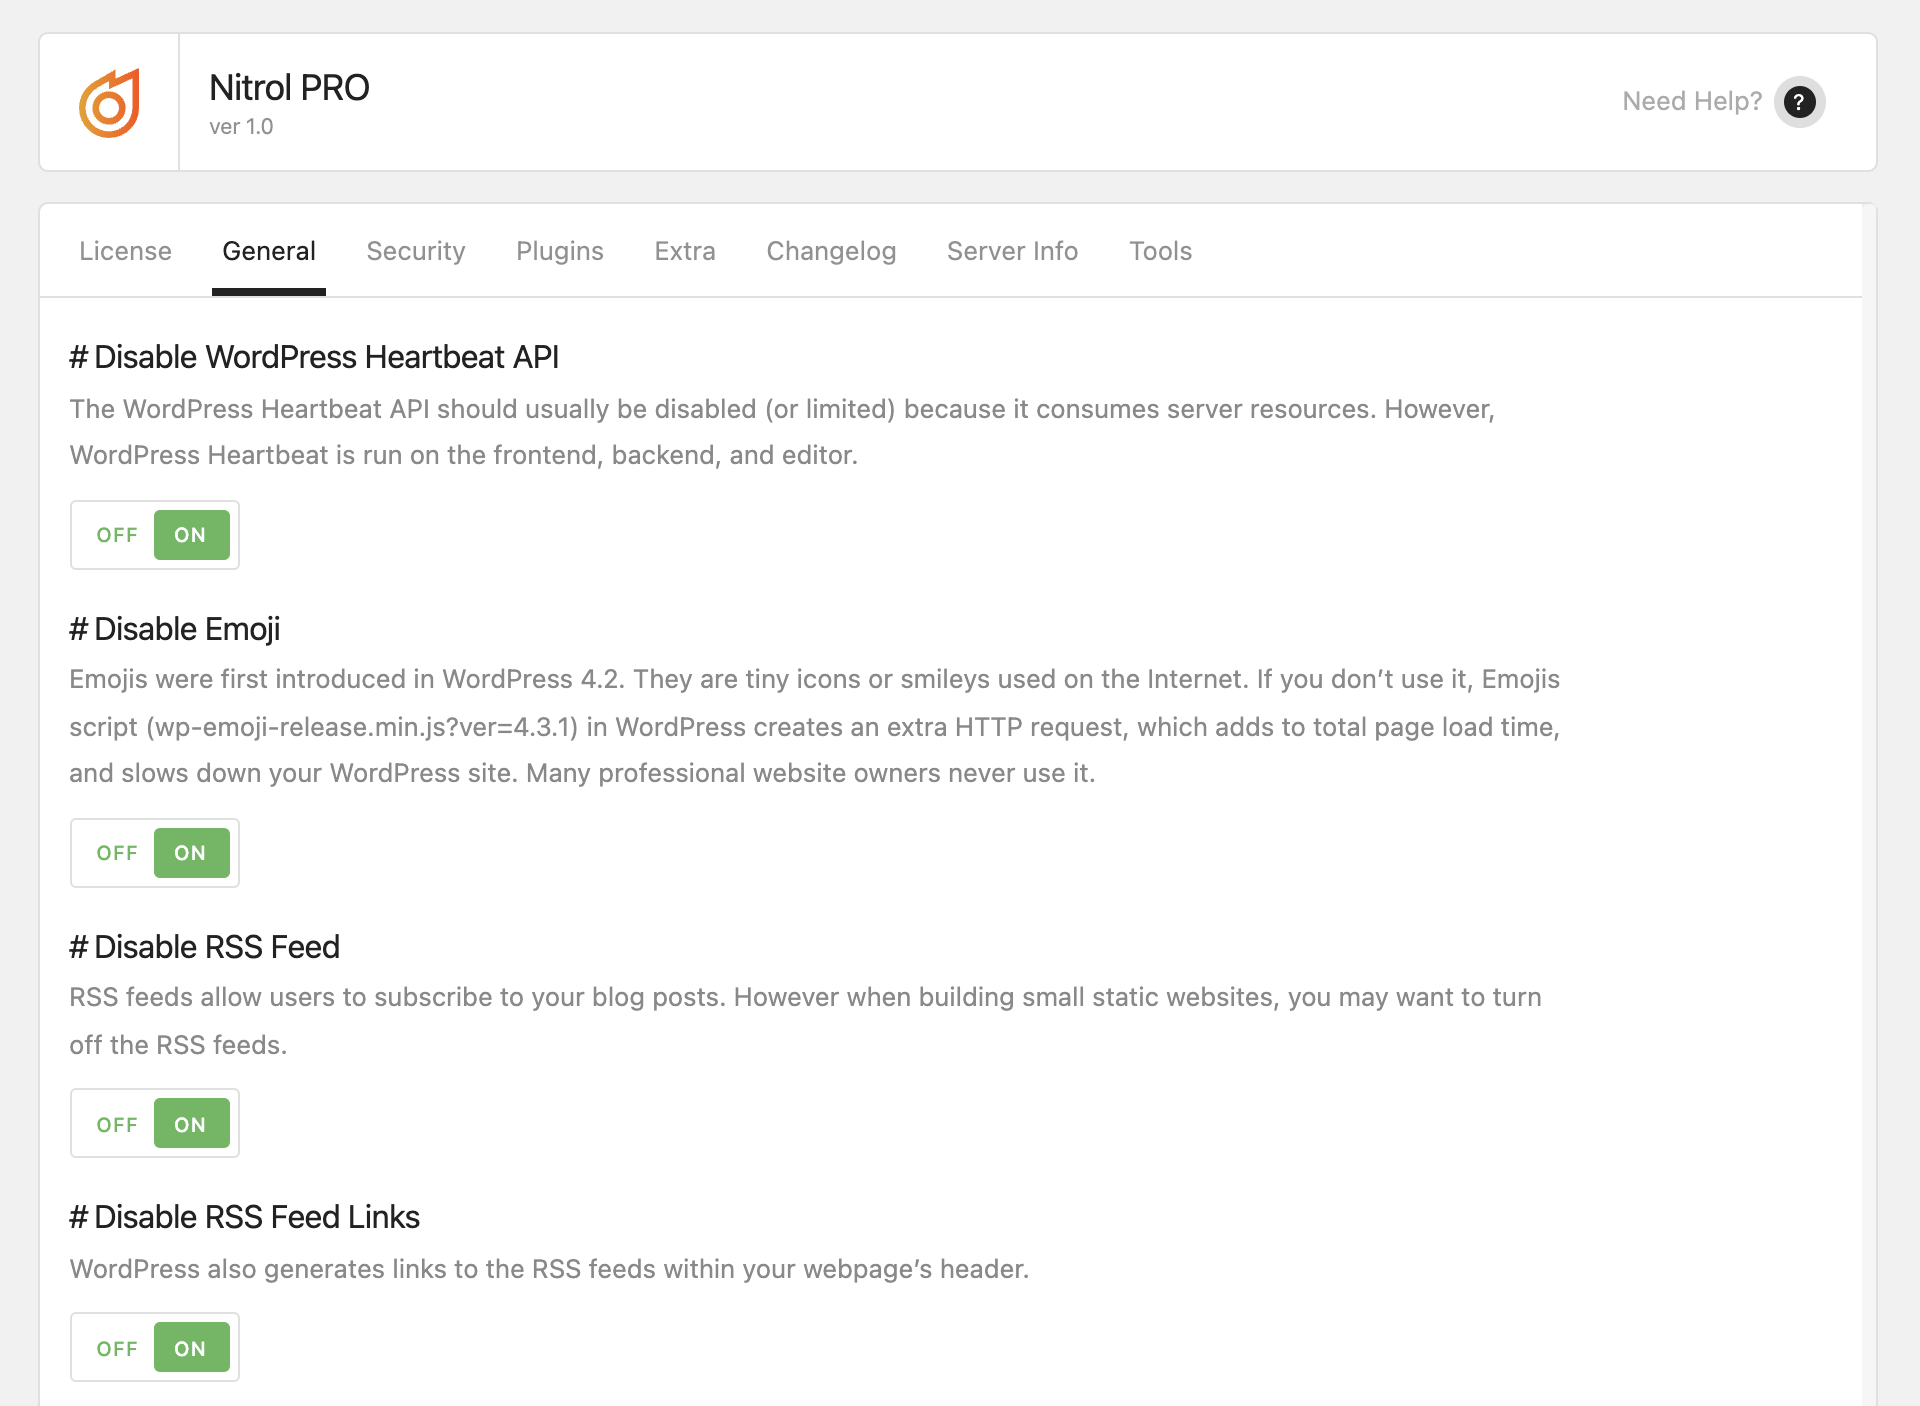Turn OFF Disable WordPress Heartbeat API
This screenshot has width=1920, height=1406.
click(x=117, y=535)
